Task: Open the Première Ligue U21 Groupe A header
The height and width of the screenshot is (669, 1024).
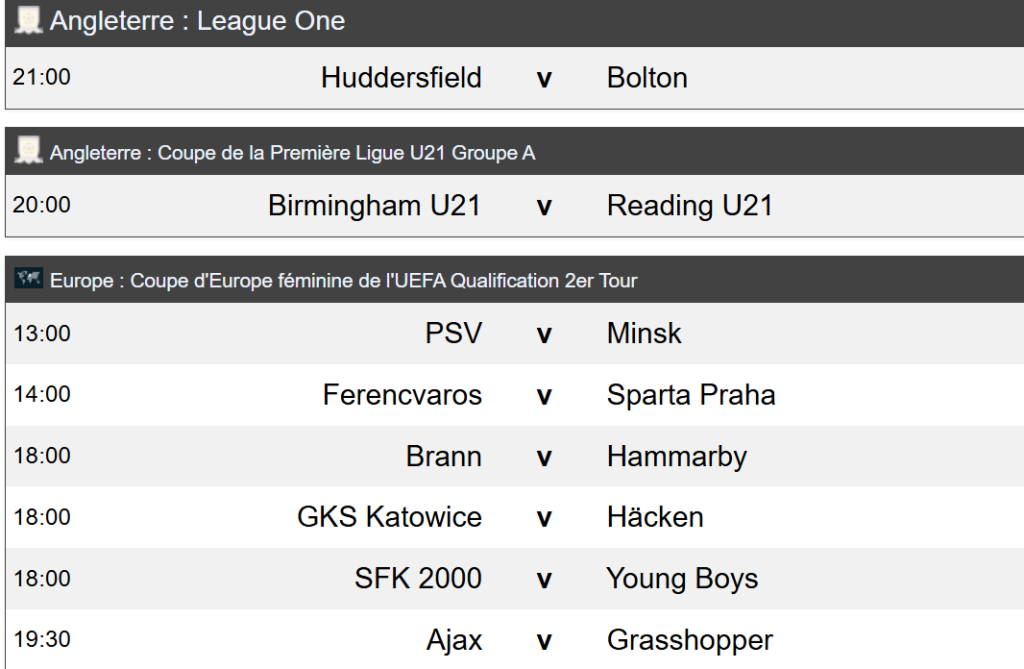Action: [x=292, y=153]
